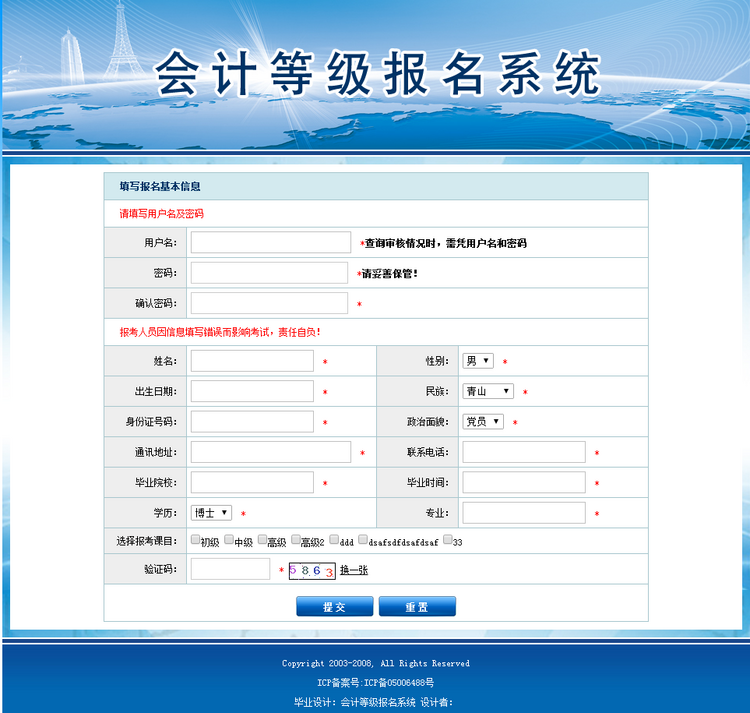Image resolution: width=750 pixels, height=713 pixels.
Task: Click the 用户名 input field
Action: [x=271, y=242]
